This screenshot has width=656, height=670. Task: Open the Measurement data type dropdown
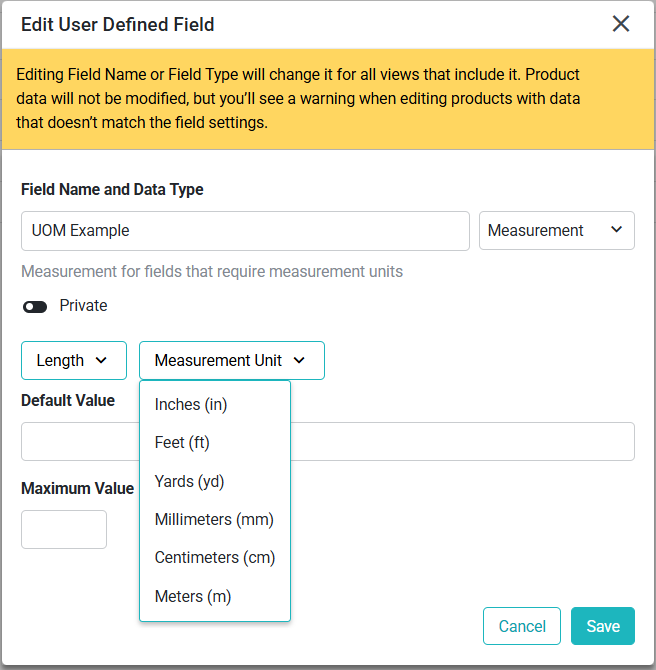[556, 230]
